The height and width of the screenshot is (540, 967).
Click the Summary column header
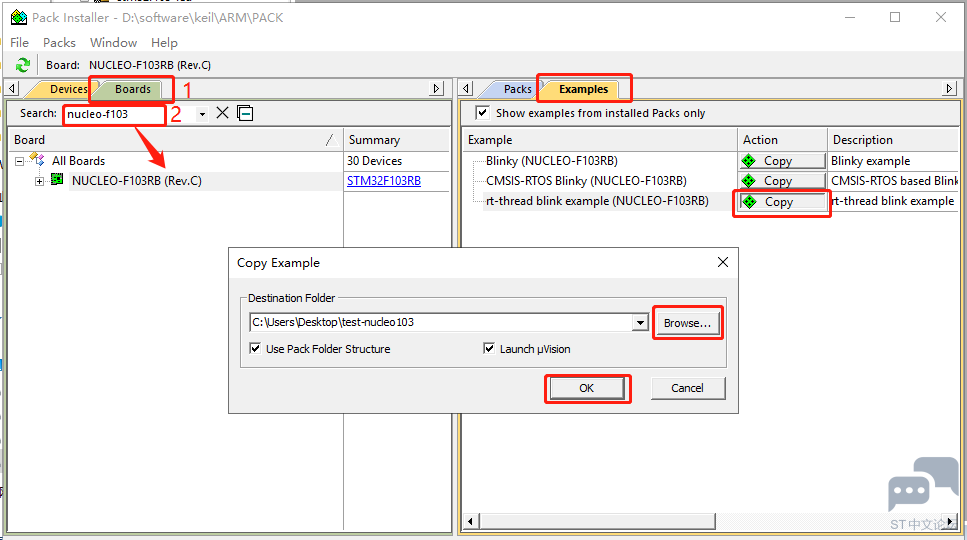397,140
